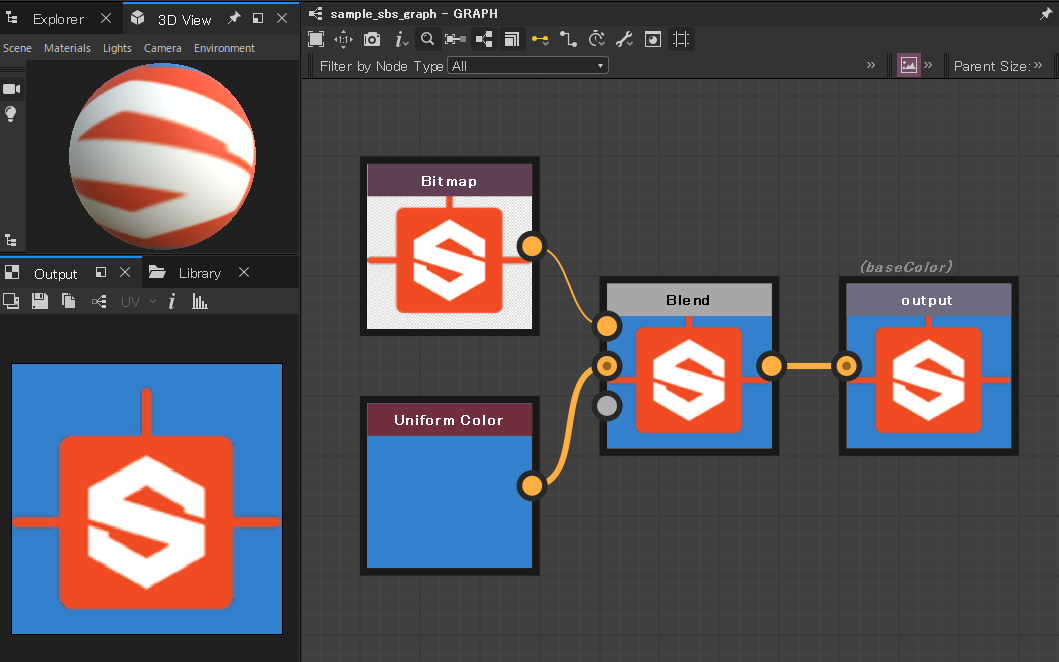Take a graph screenshot with the camera icon
The width and height of the screenshot is (1059, 662).
(371, 39)
